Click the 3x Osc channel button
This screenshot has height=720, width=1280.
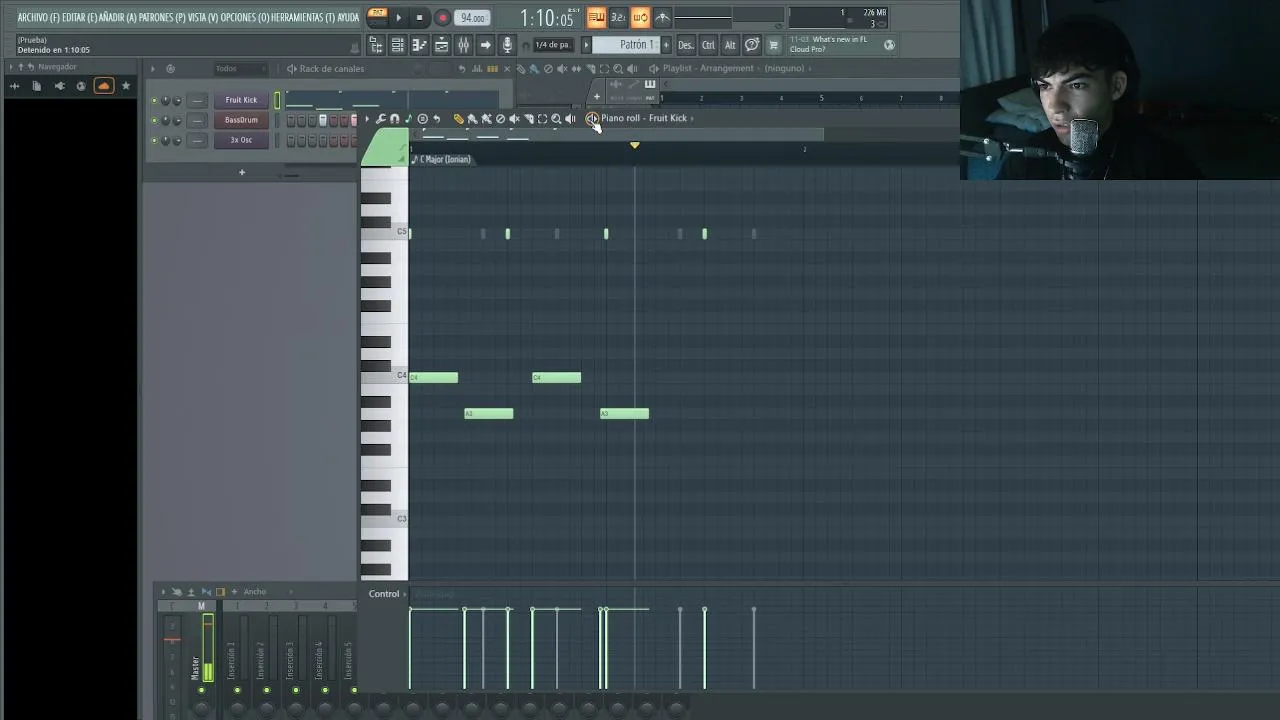coord(241,140)
